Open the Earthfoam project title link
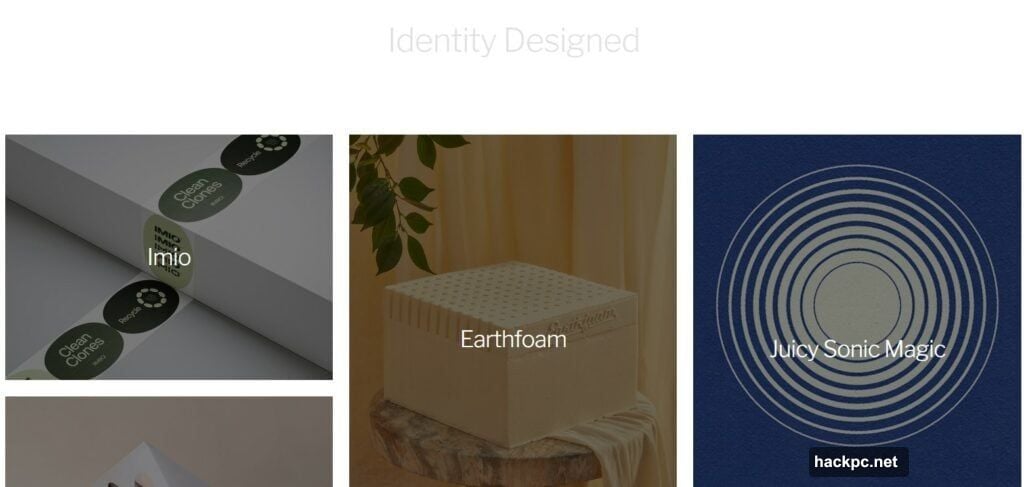 513,339
